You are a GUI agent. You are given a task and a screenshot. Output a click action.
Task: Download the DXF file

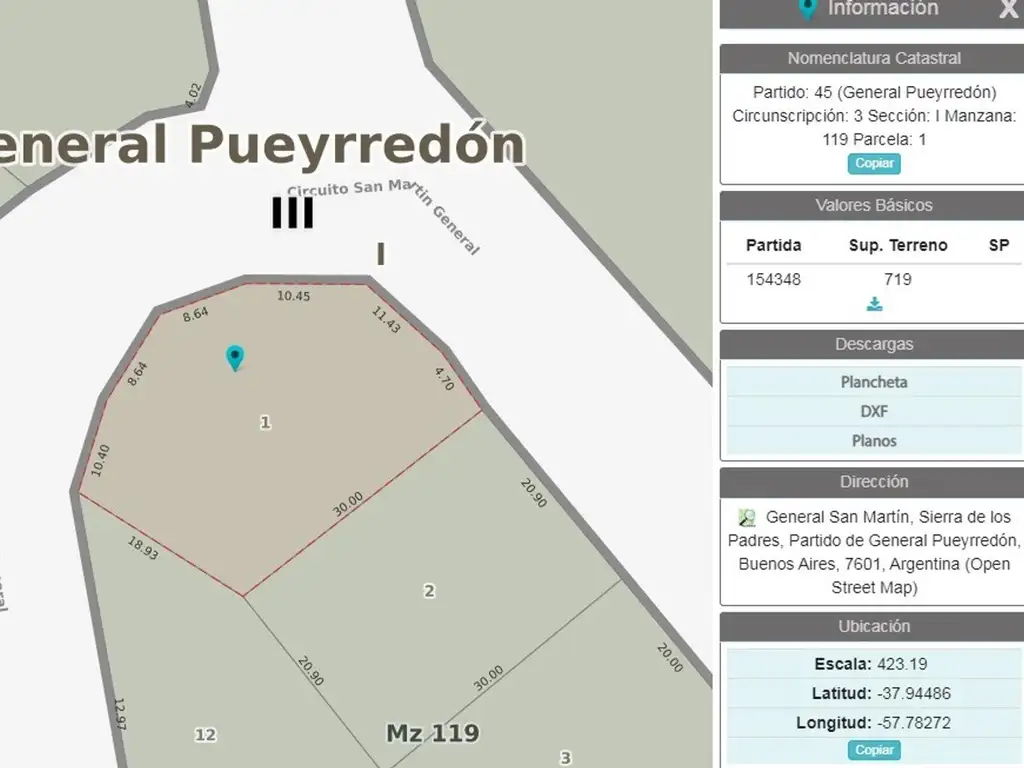(x=874, y=411)
